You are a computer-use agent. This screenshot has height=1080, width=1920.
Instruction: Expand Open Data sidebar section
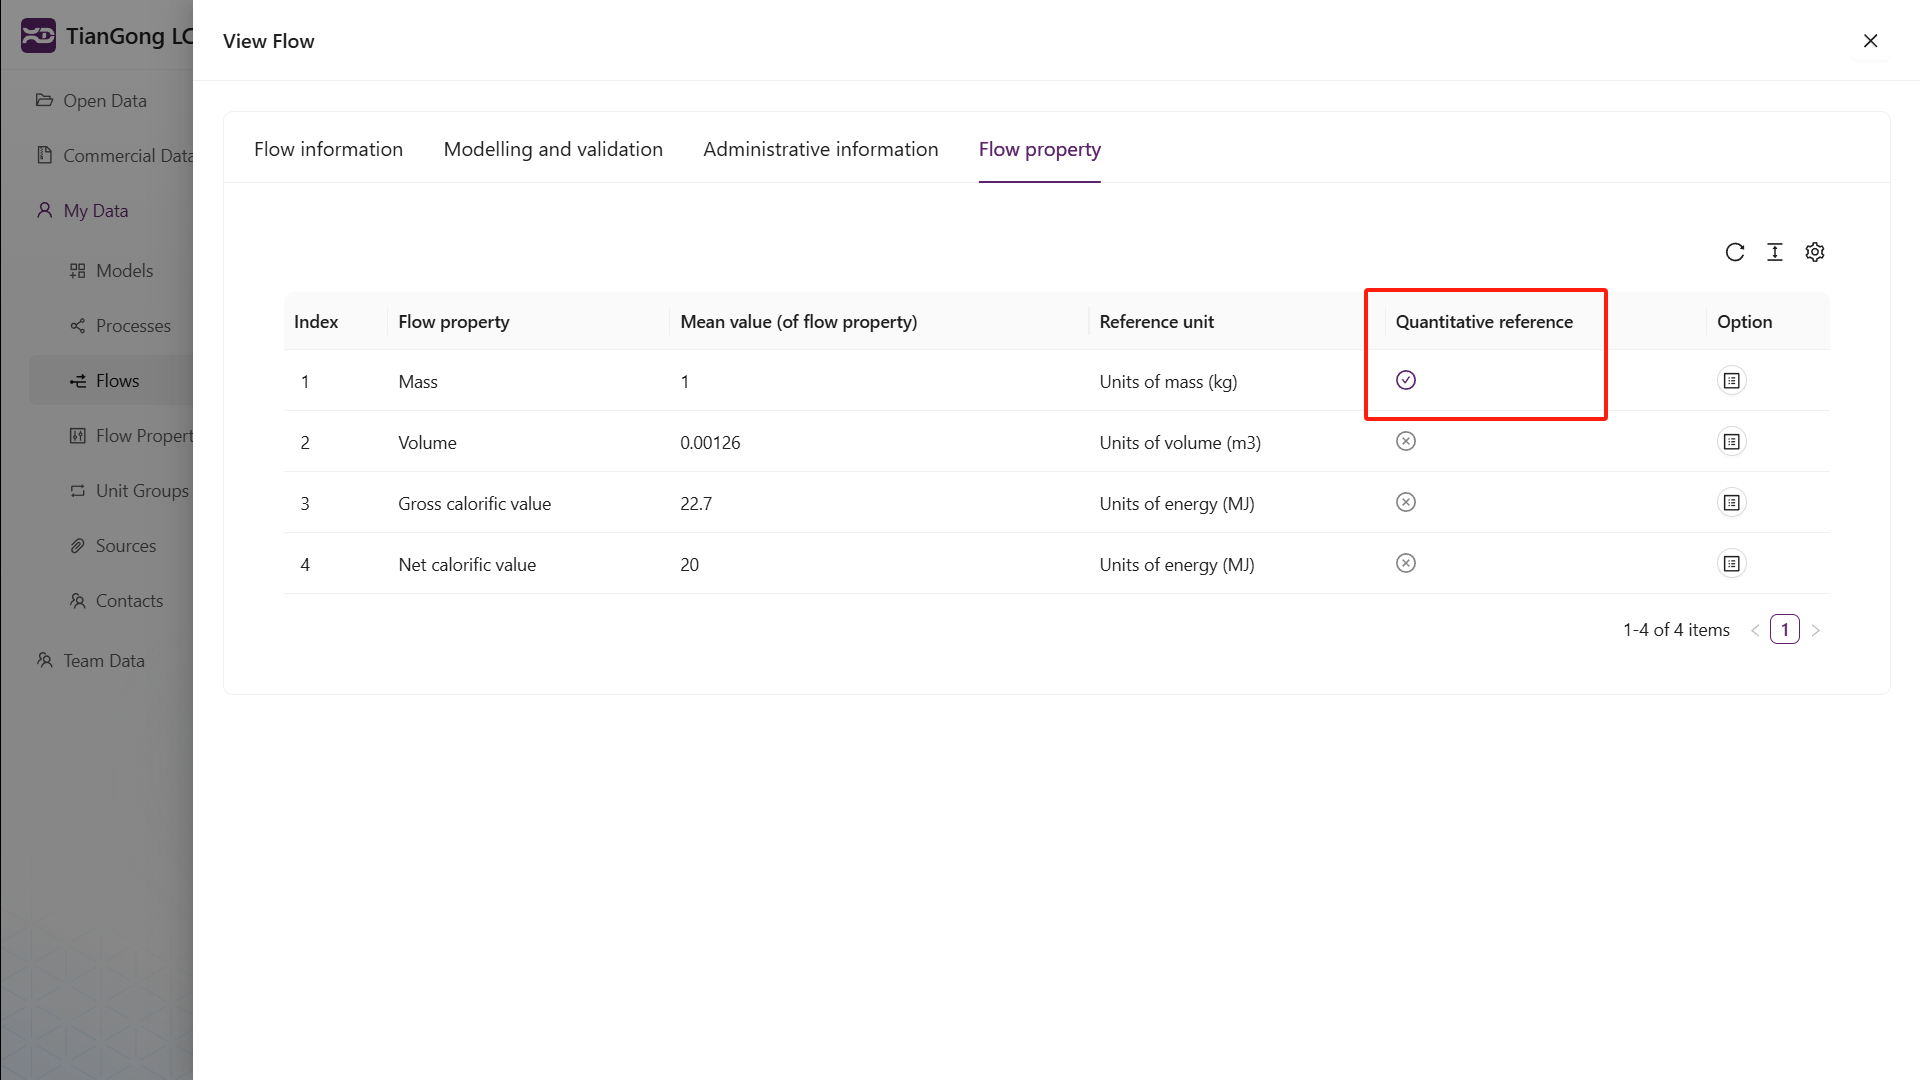click(104, 101)
